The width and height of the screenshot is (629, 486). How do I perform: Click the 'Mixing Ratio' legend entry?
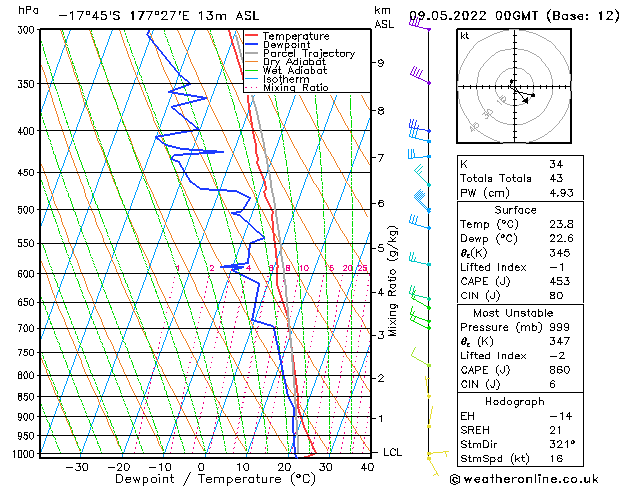296,87
